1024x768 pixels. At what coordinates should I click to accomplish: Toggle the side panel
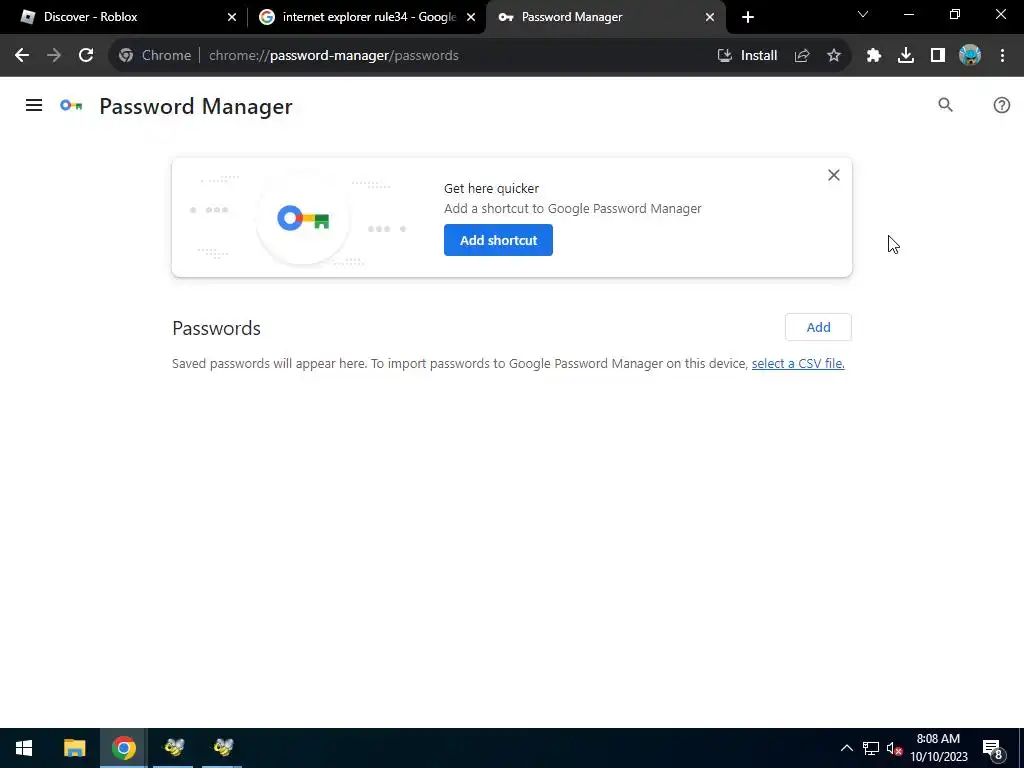[937, 56]
